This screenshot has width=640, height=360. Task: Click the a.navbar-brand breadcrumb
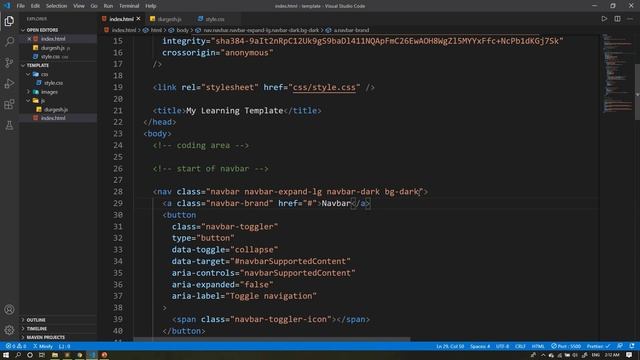pos(348,30)
